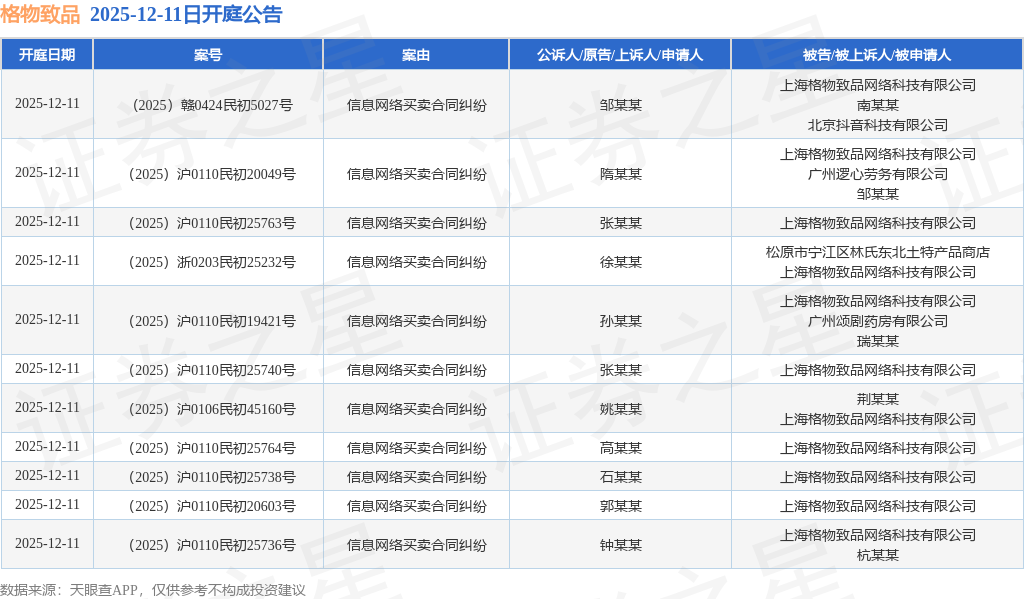Click date 2025-12-11 in the 5027号 row
This screenshot has height=599, width=1024.
[47, 103]
